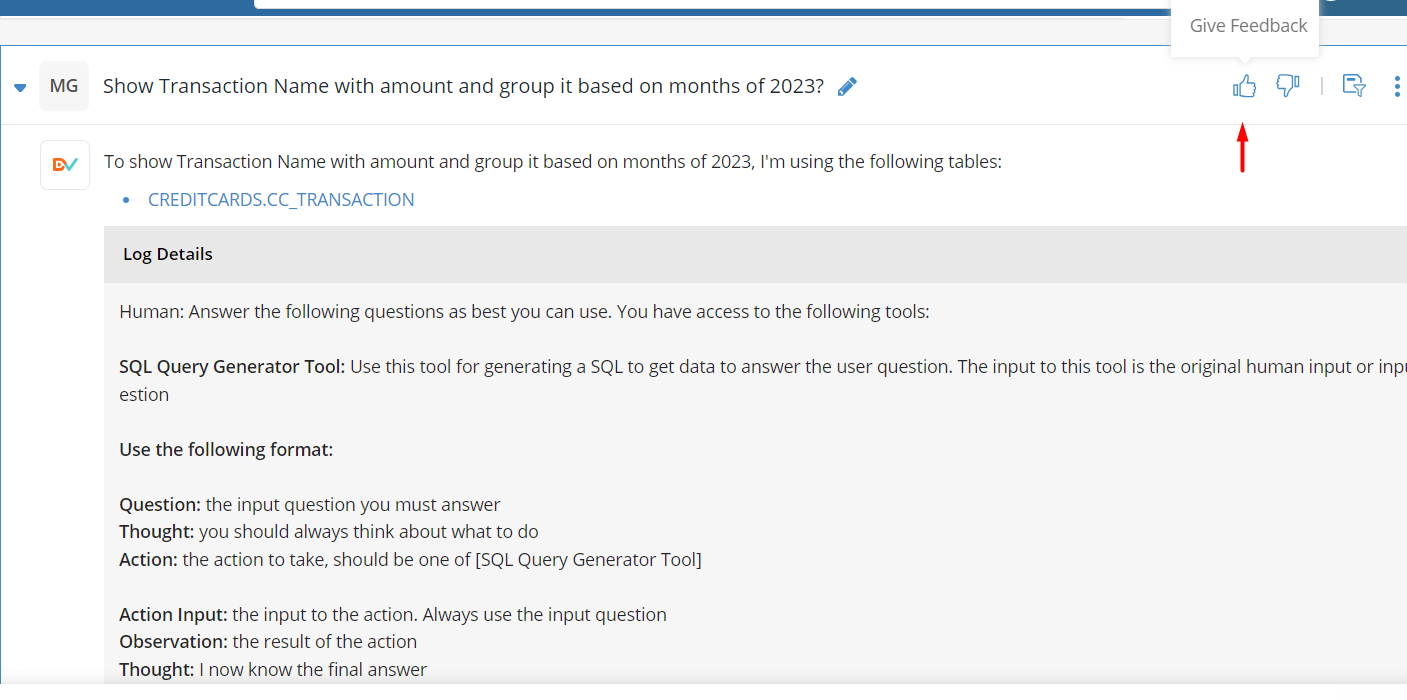Open the CREDITCARDS.CC_TRANSACTION table link
This screenshot has width=1407, height=700.
[x=281, y=199]
